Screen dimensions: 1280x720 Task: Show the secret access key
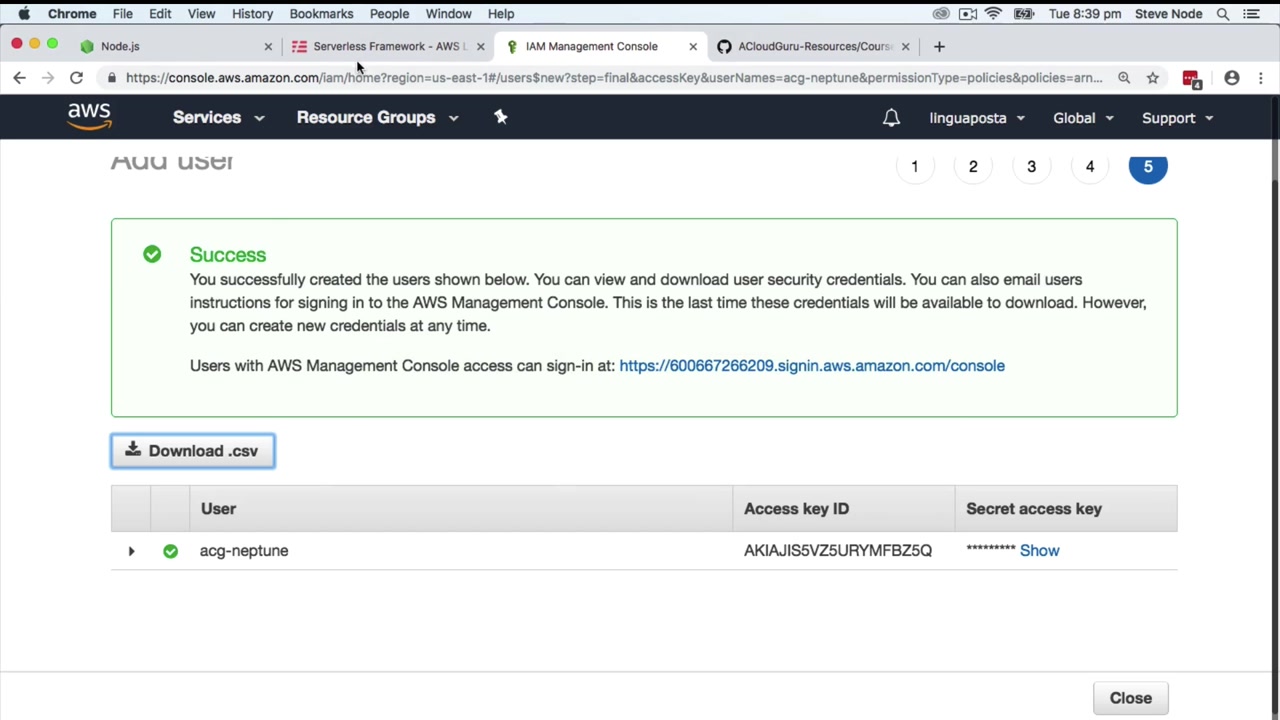pos(1039,551)
